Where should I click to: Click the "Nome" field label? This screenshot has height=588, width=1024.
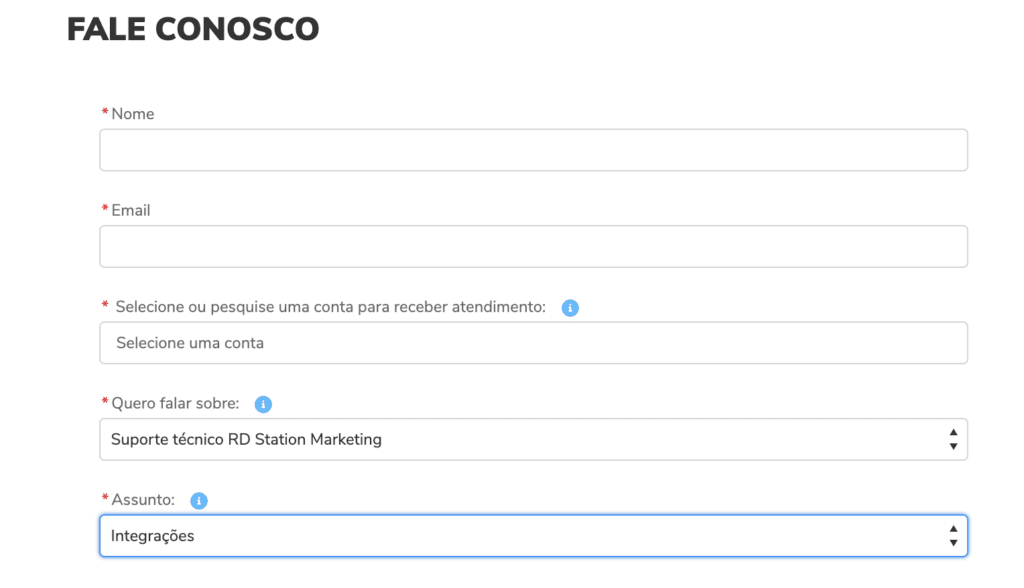click(133, 114)
